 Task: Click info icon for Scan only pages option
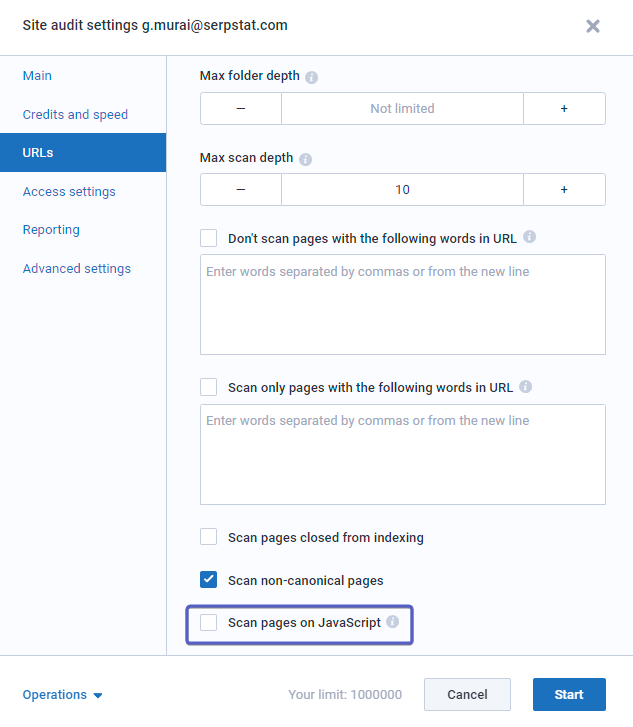point(526,387)
